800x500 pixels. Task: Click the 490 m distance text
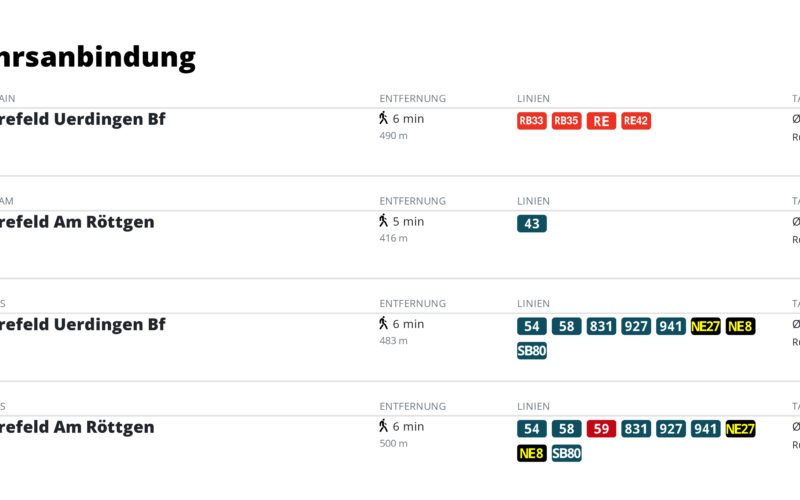coord(393,136)
